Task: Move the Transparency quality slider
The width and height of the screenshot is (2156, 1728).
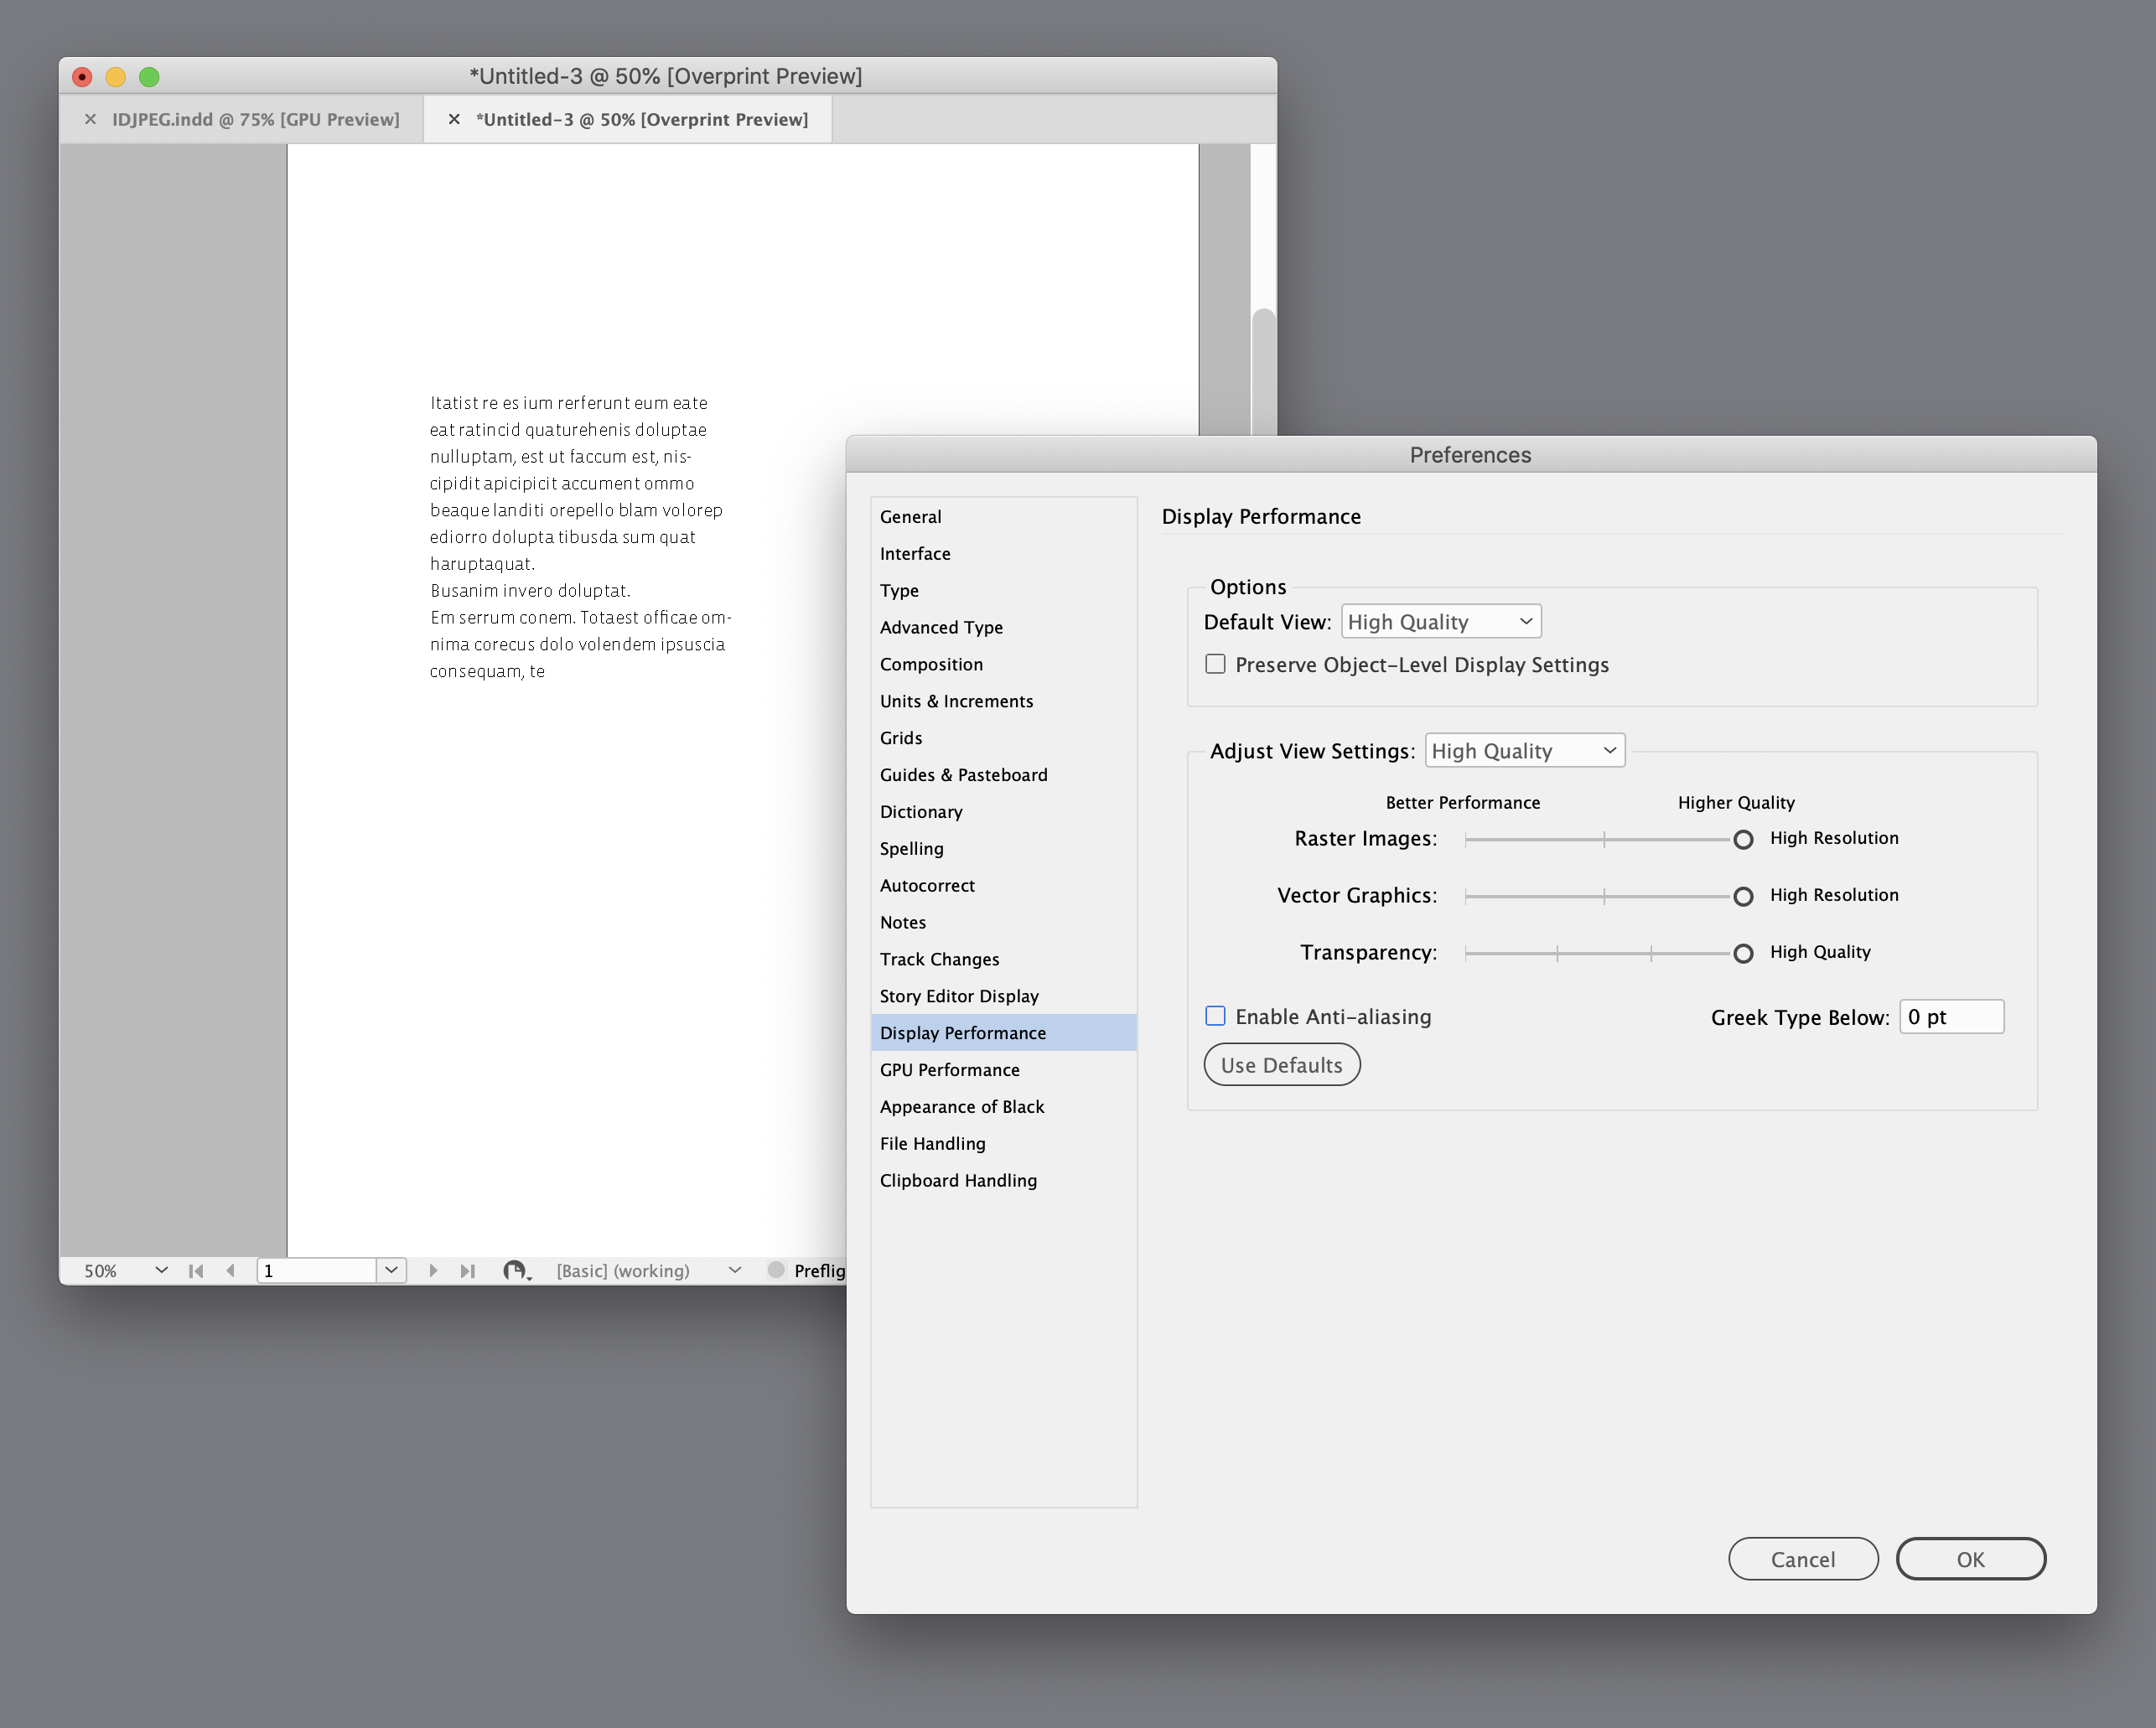Action: 1743,953
